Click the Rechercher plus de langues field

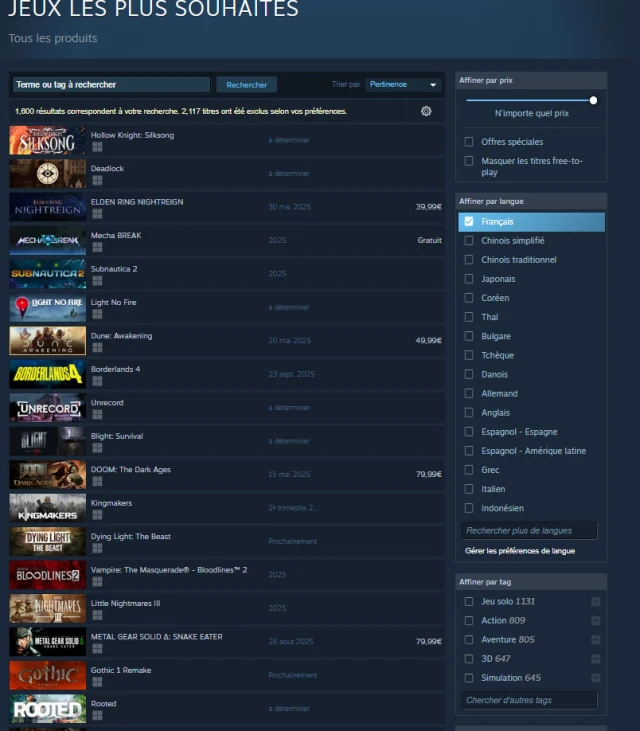tap(529, 531)
